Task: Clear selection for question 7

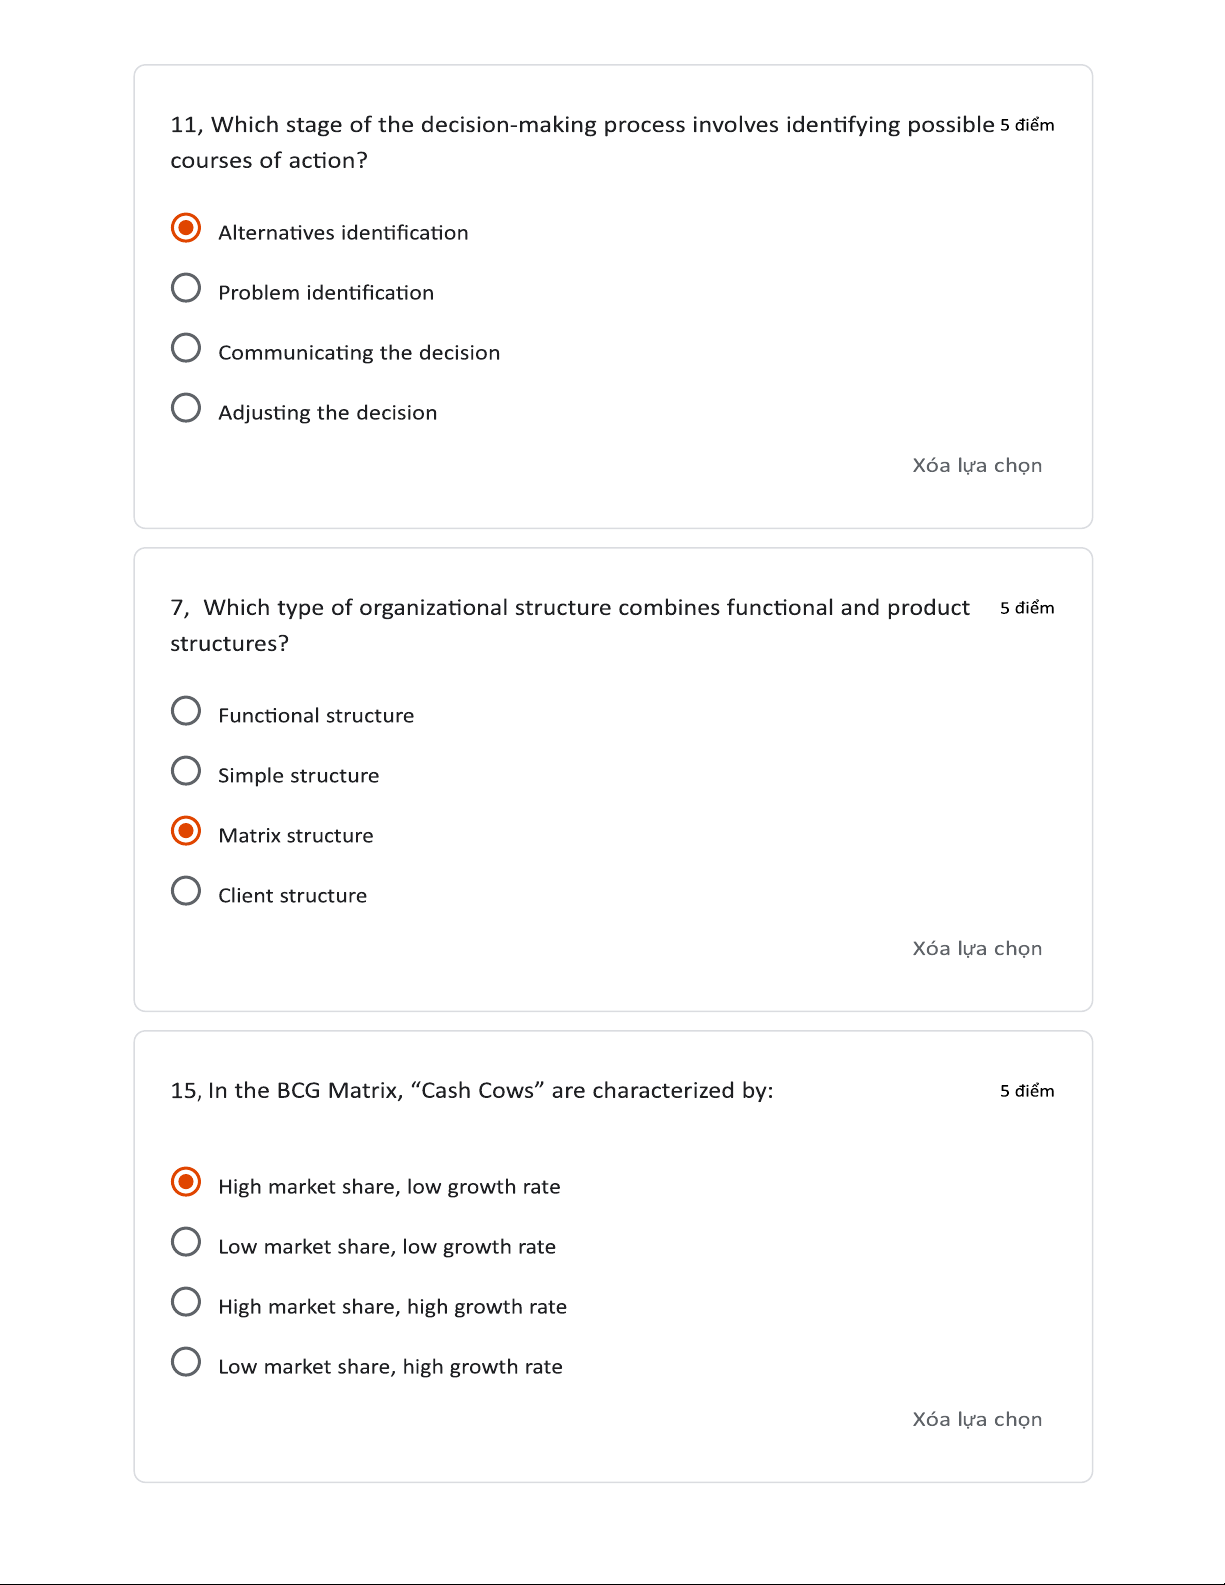Action: coord(976,948)
